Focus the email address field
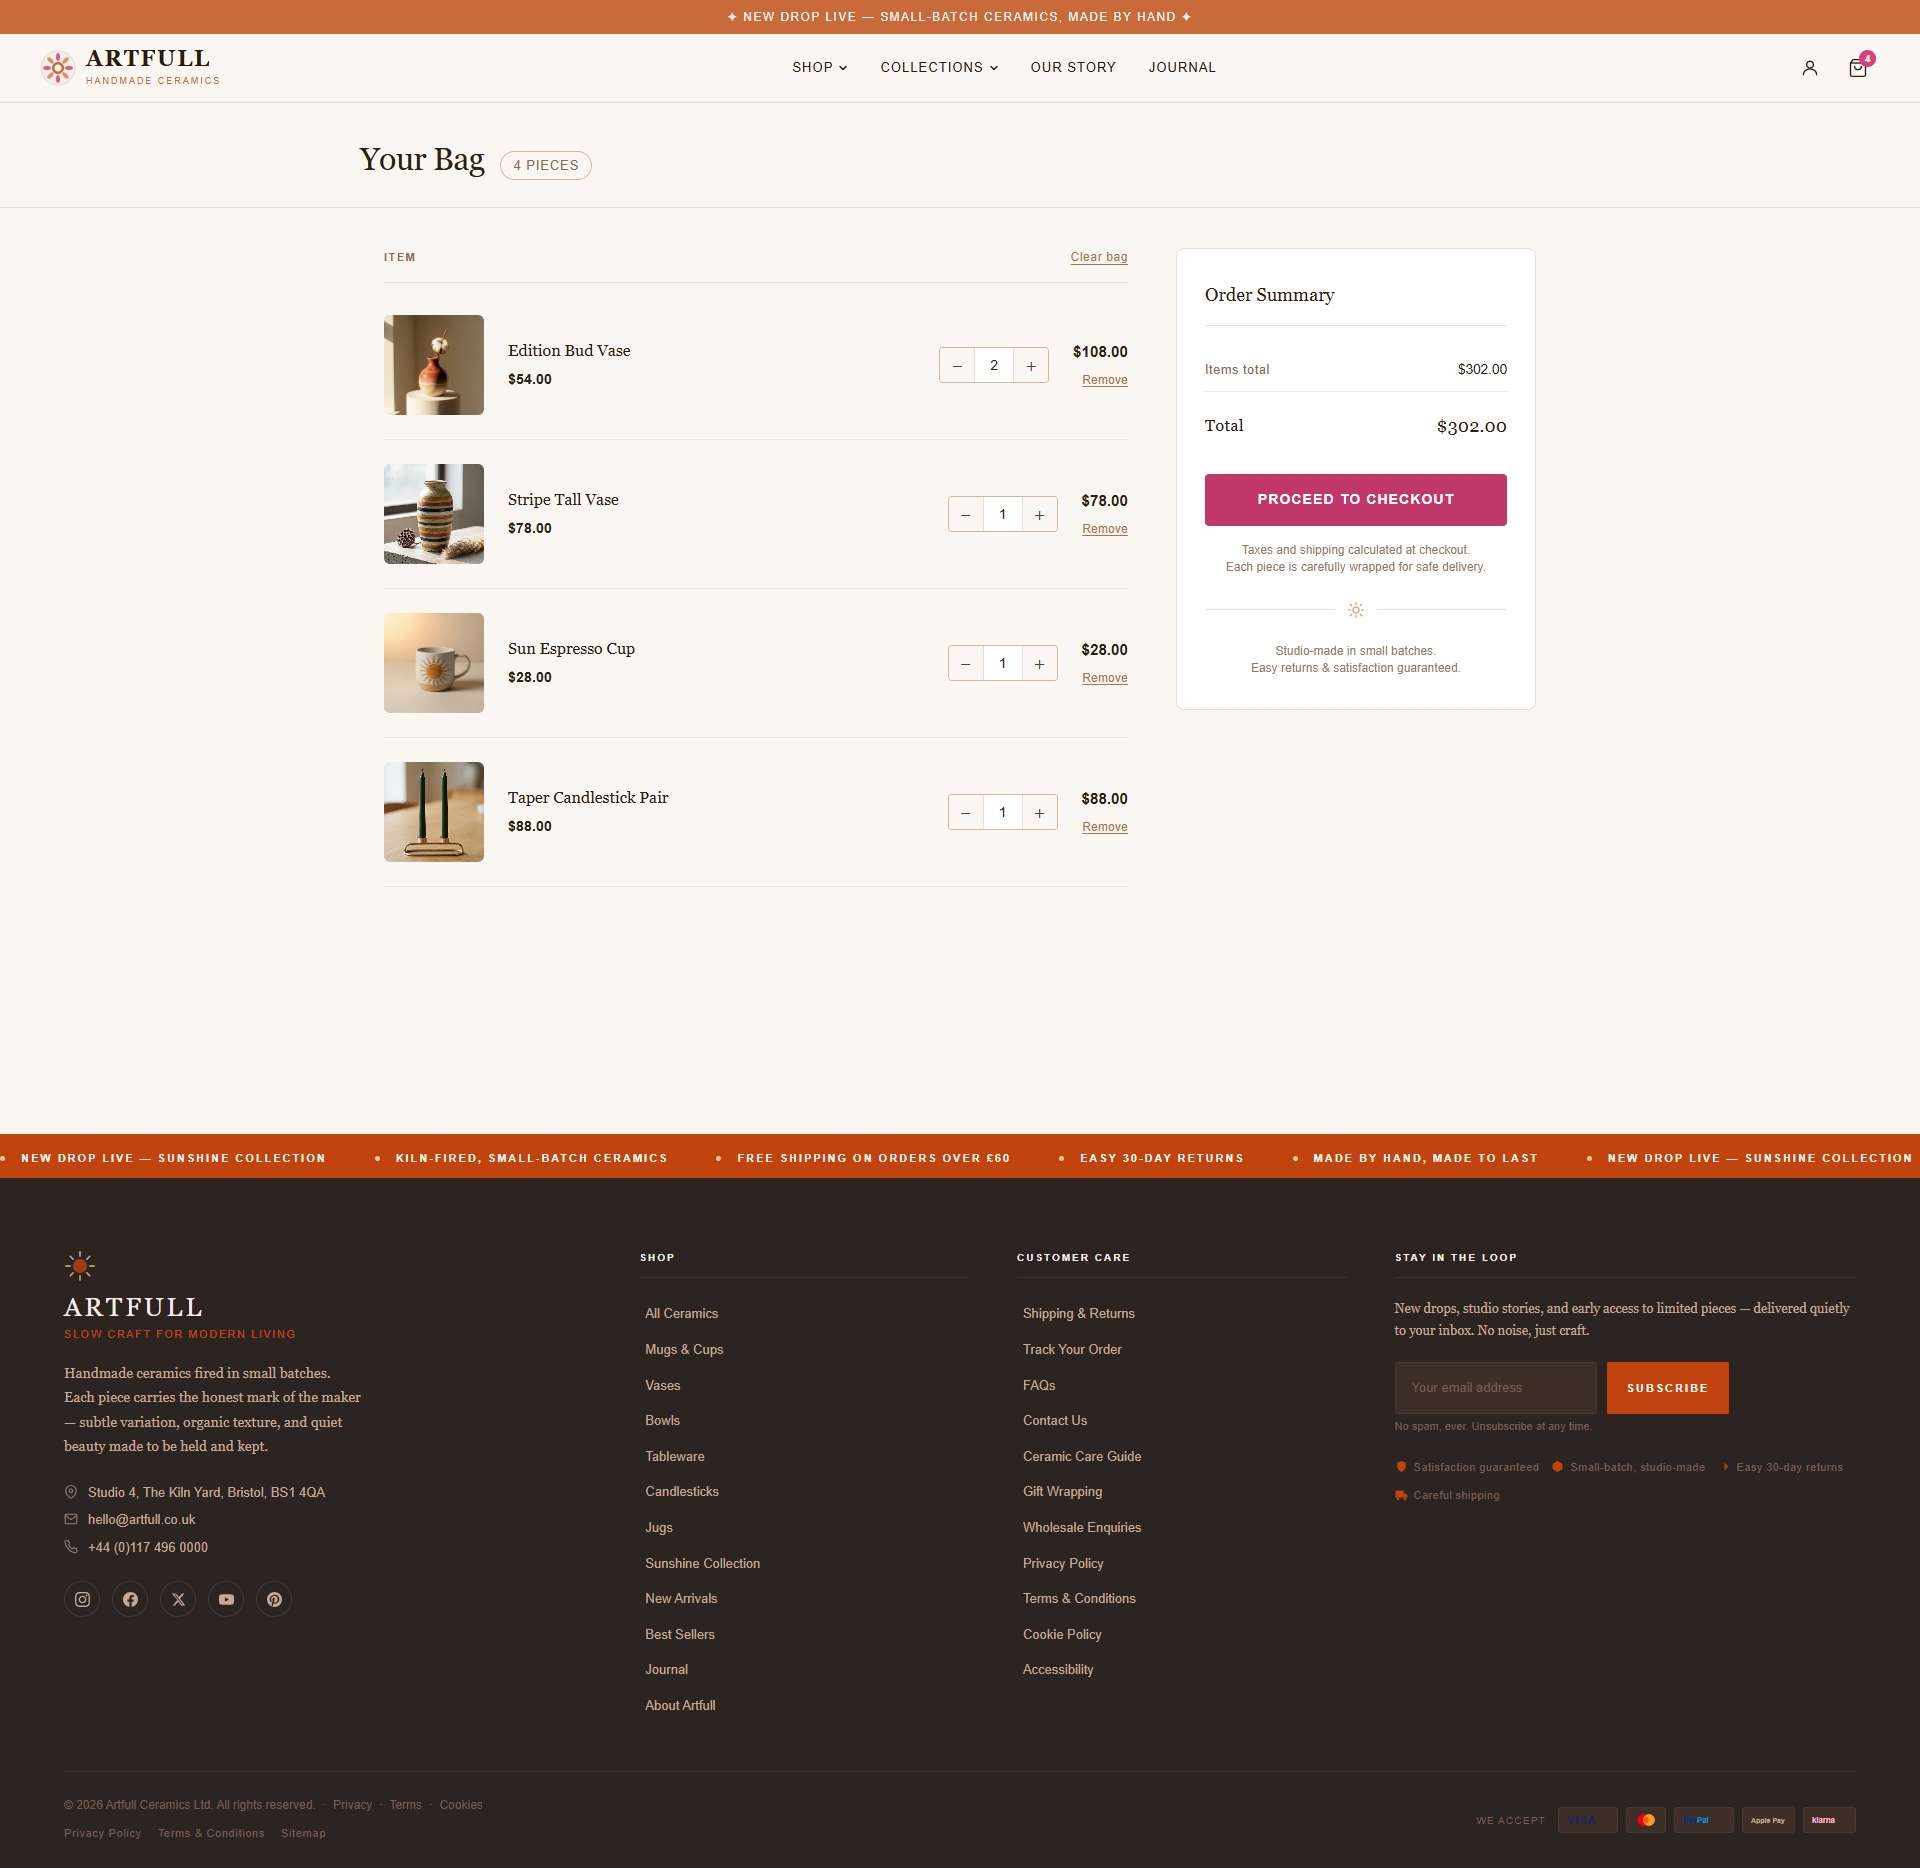1920x1868 pixels. (1495, 1388)
